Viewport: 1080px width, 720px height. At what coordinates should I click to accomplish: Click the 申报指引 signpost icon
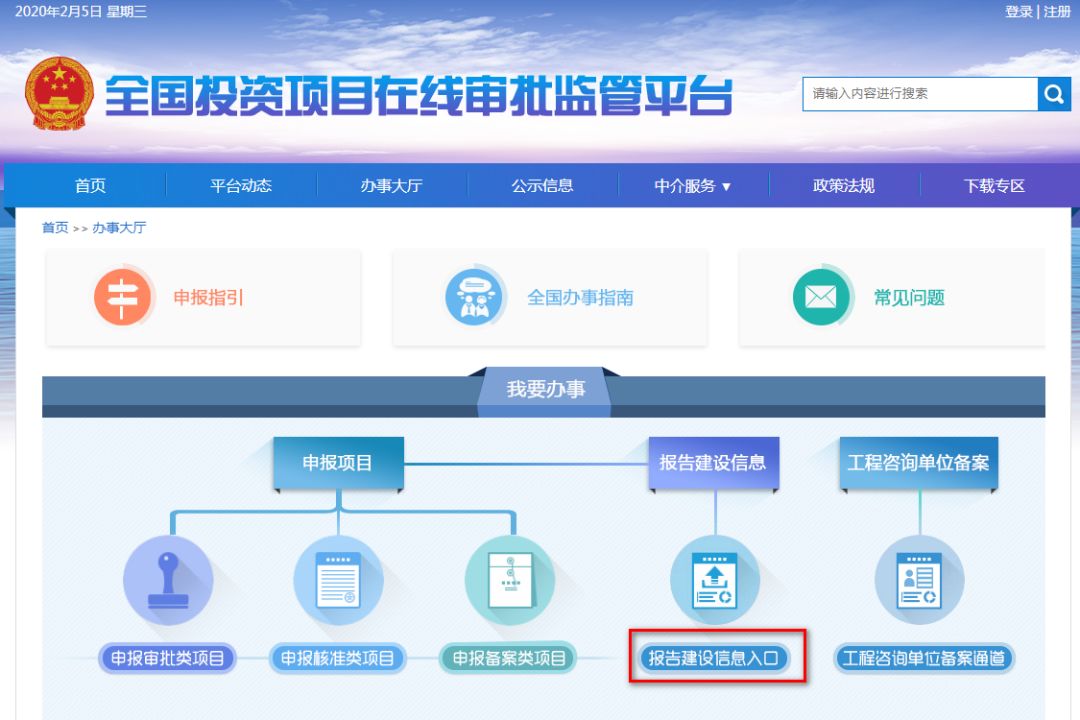pyautogui.click(x=122, y=297)
